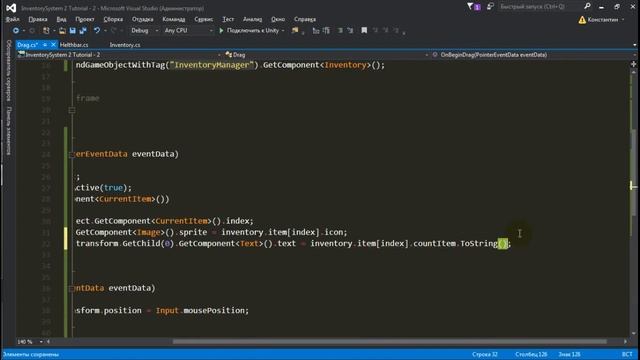Viewport: 640px width, 360px height.
Task: Click the Navigate Backward arrow icon
Action: (16, 31)
